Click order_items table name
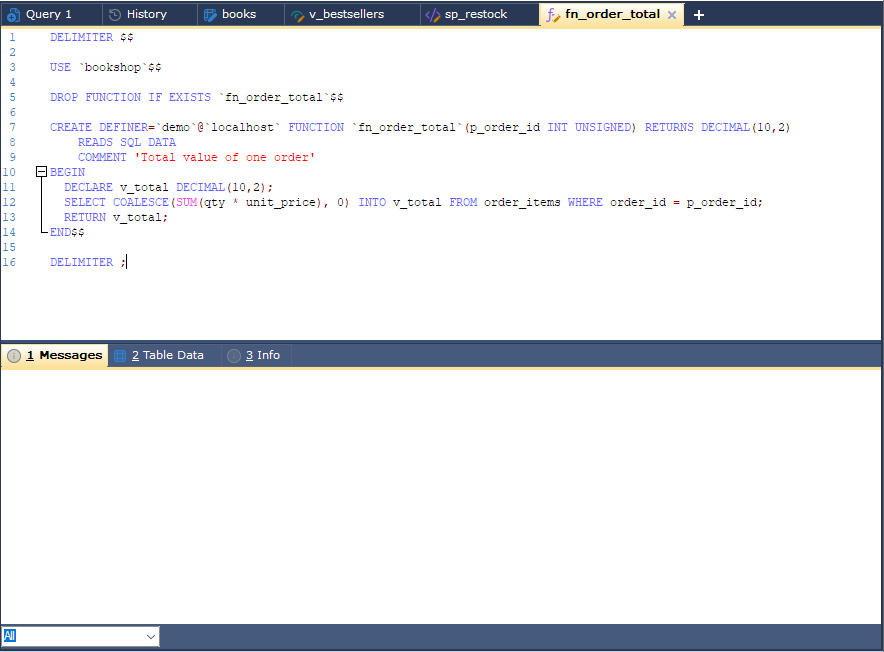Viewport: 884px width, 652px height. [x=522, y=202]
